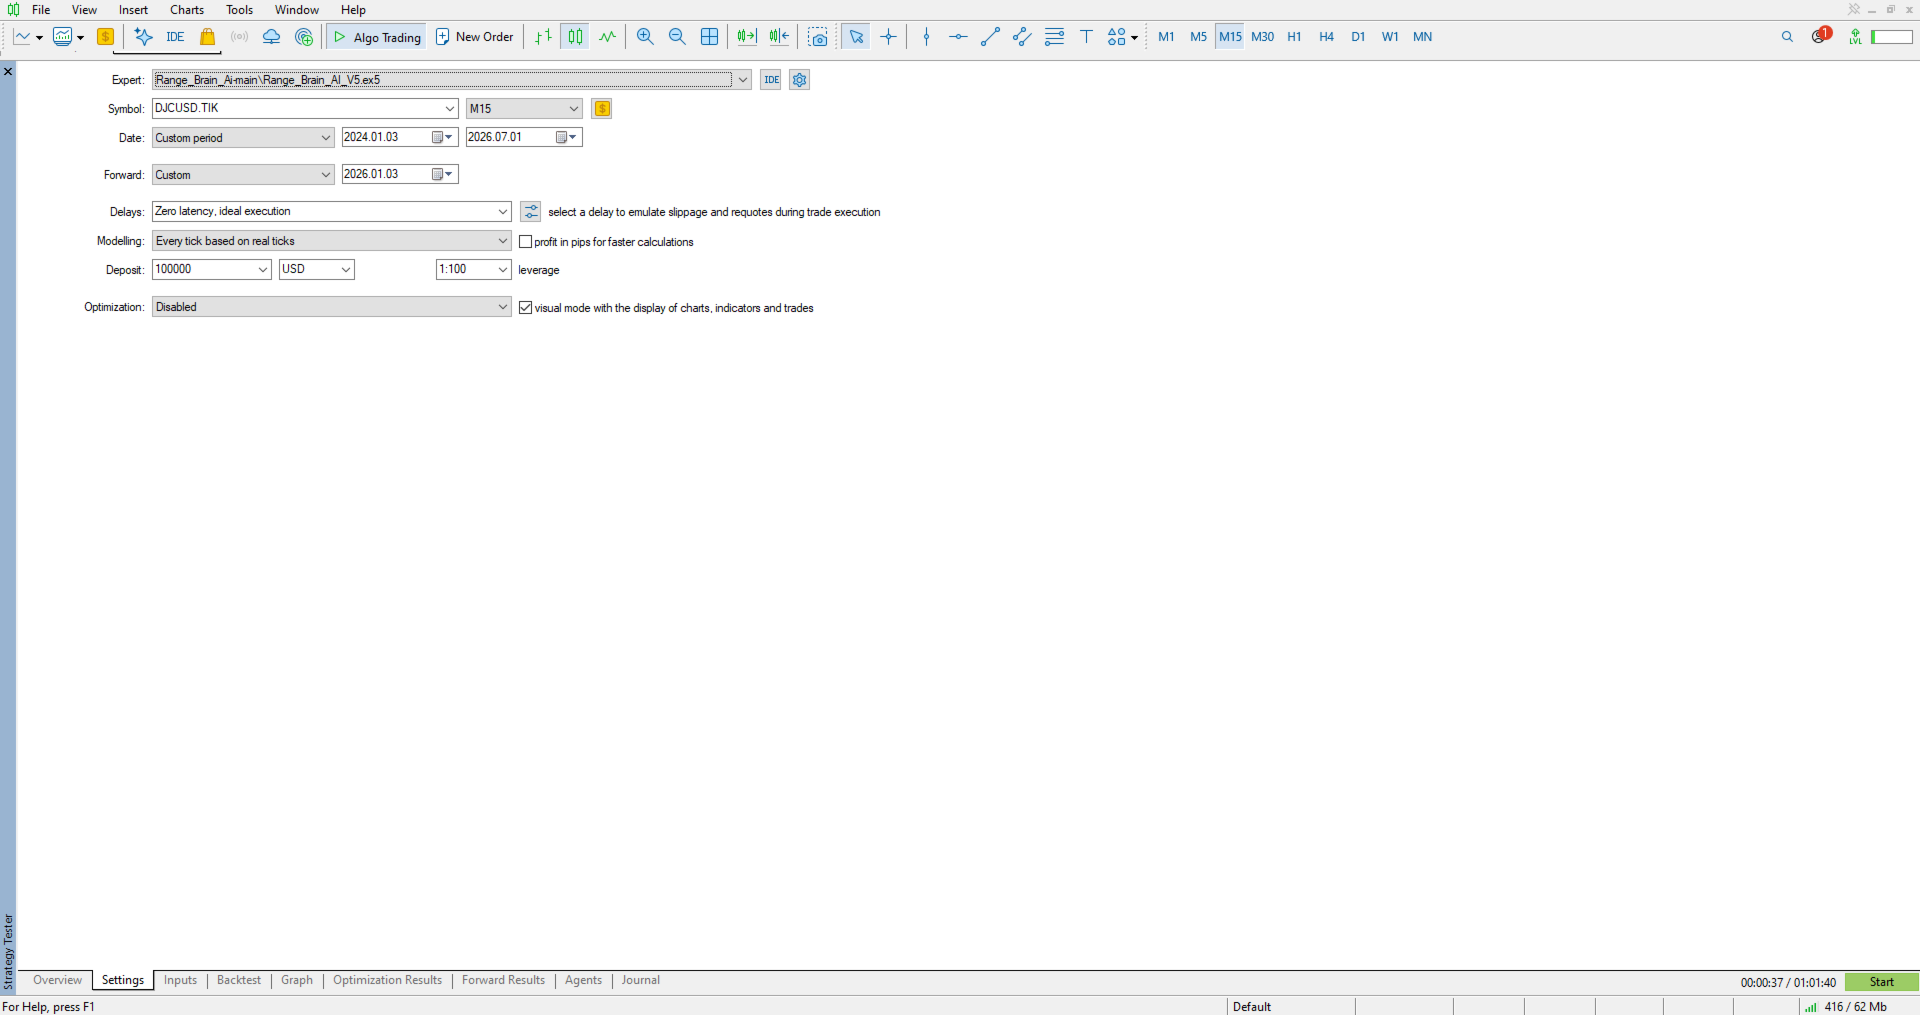The width and height of the screenshot is (1920, 1015).
Task: Toggle chart shift icon
Action: point(779,37)
